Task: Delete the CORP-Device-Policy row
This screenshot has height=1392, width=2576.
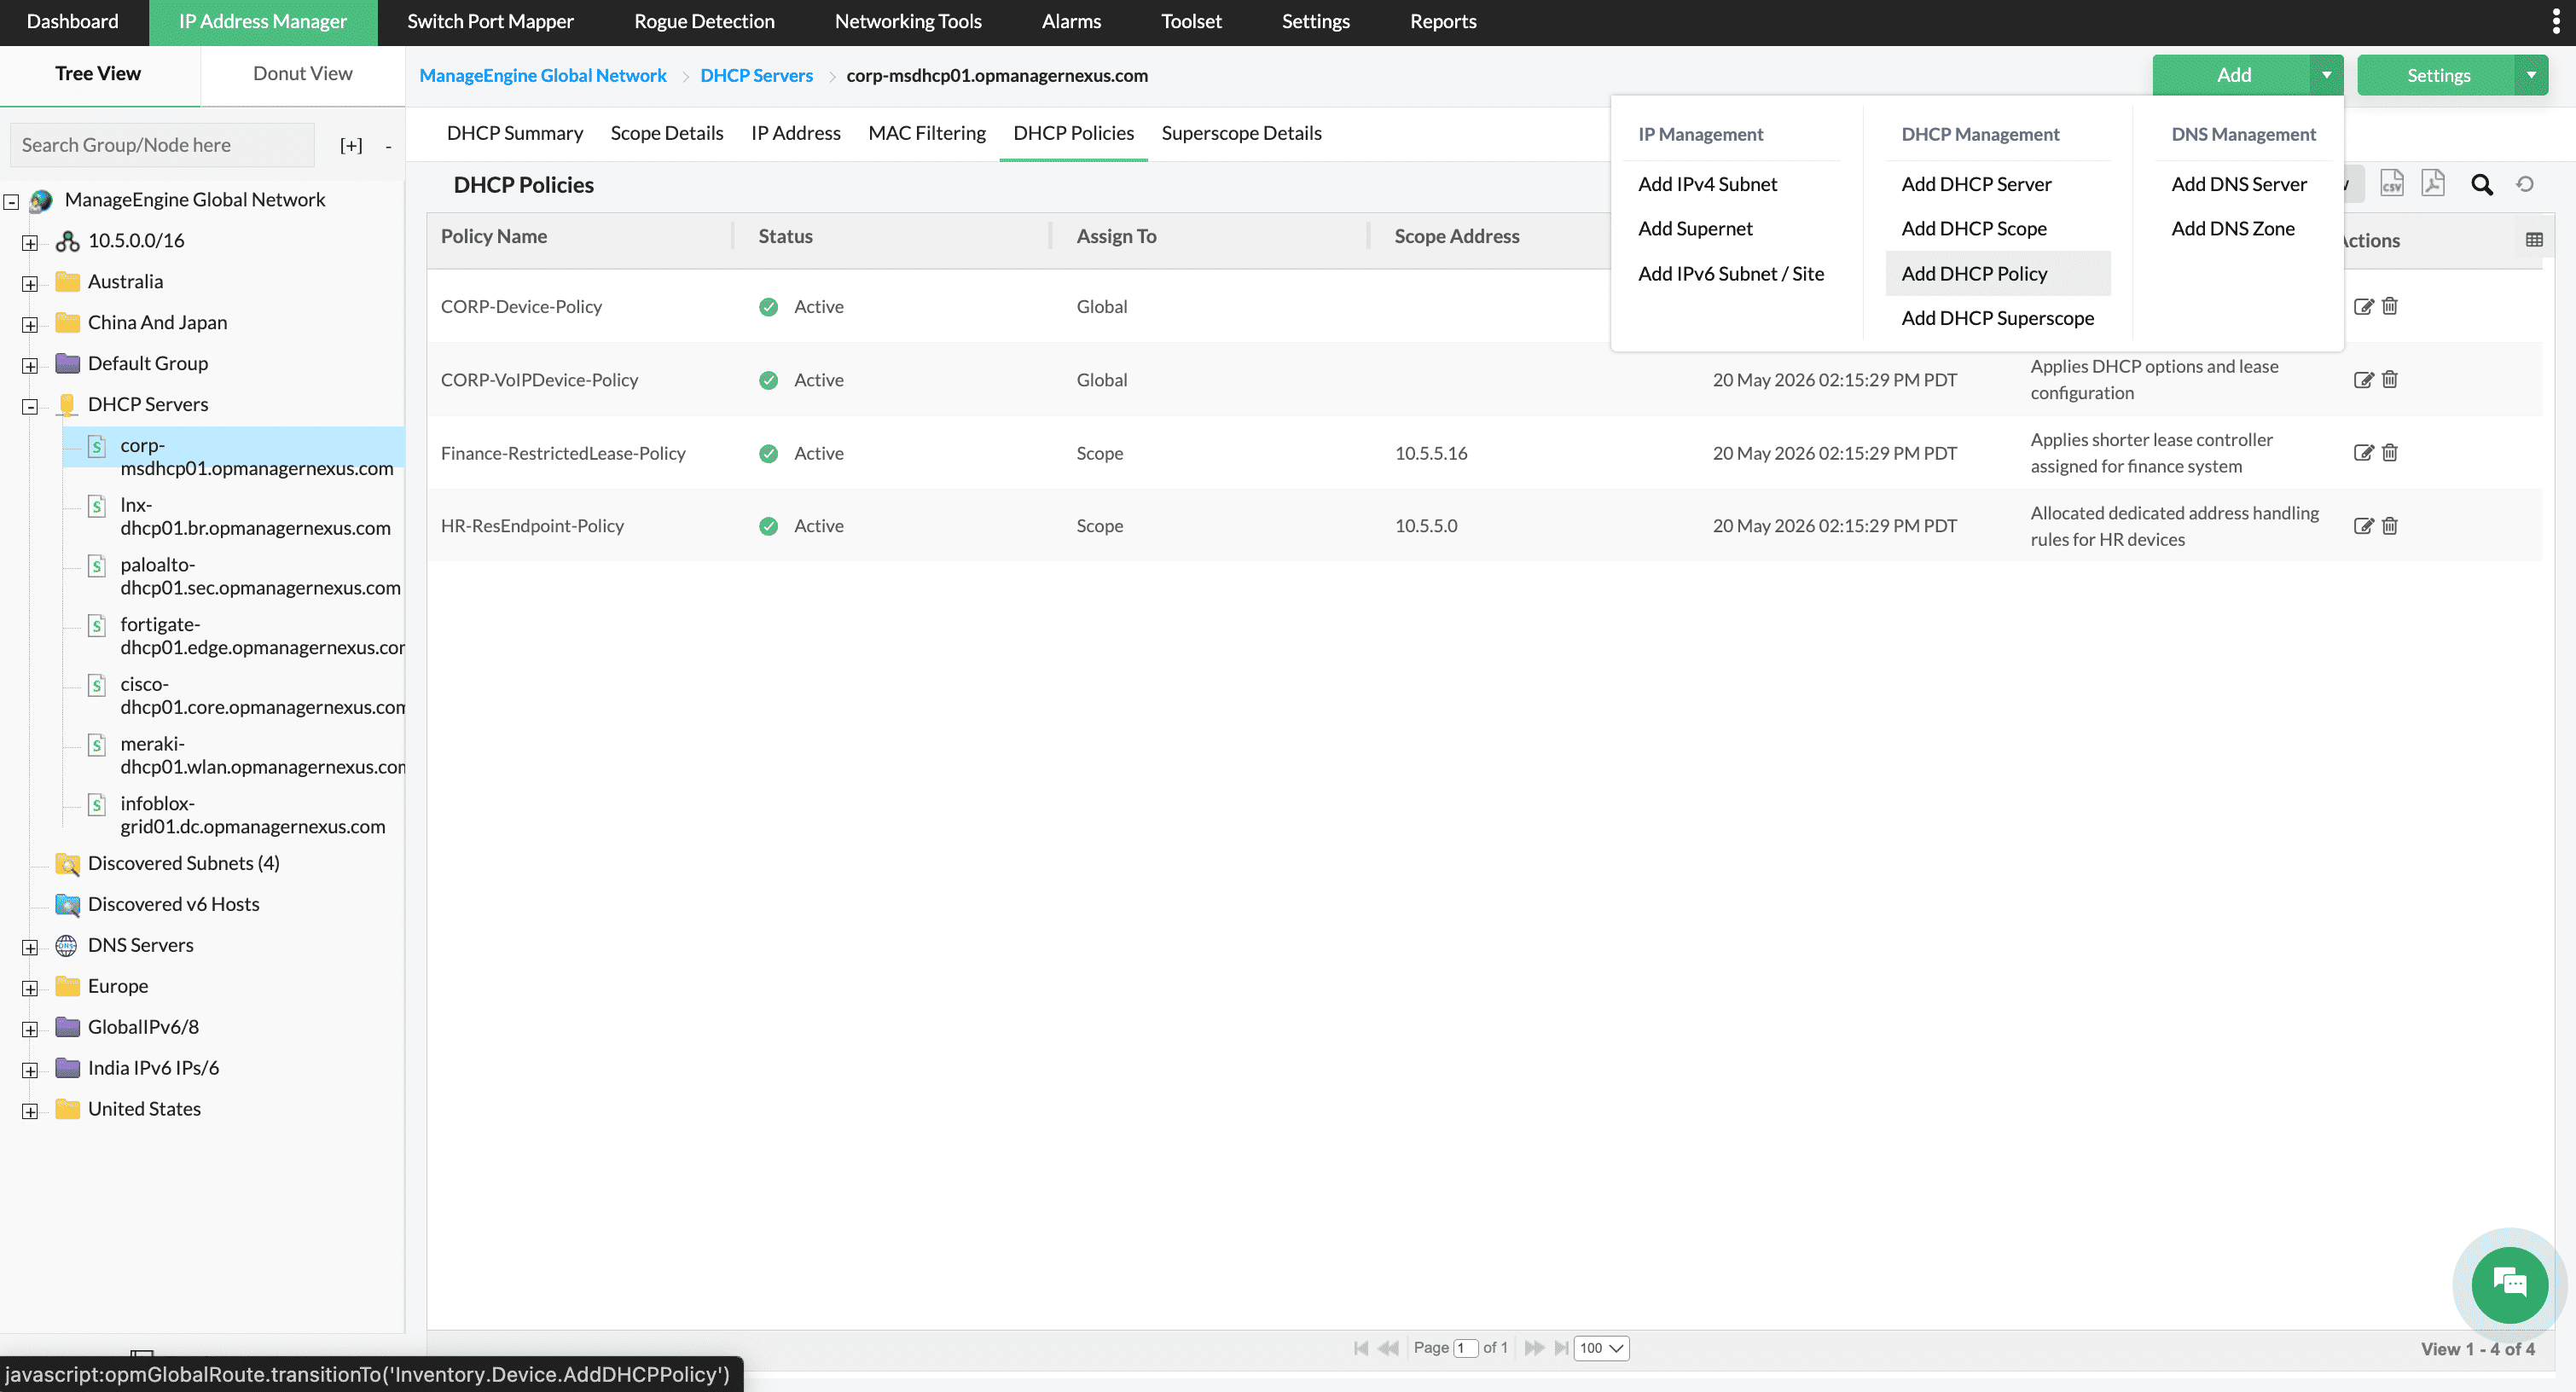Action: [2389, 306]
